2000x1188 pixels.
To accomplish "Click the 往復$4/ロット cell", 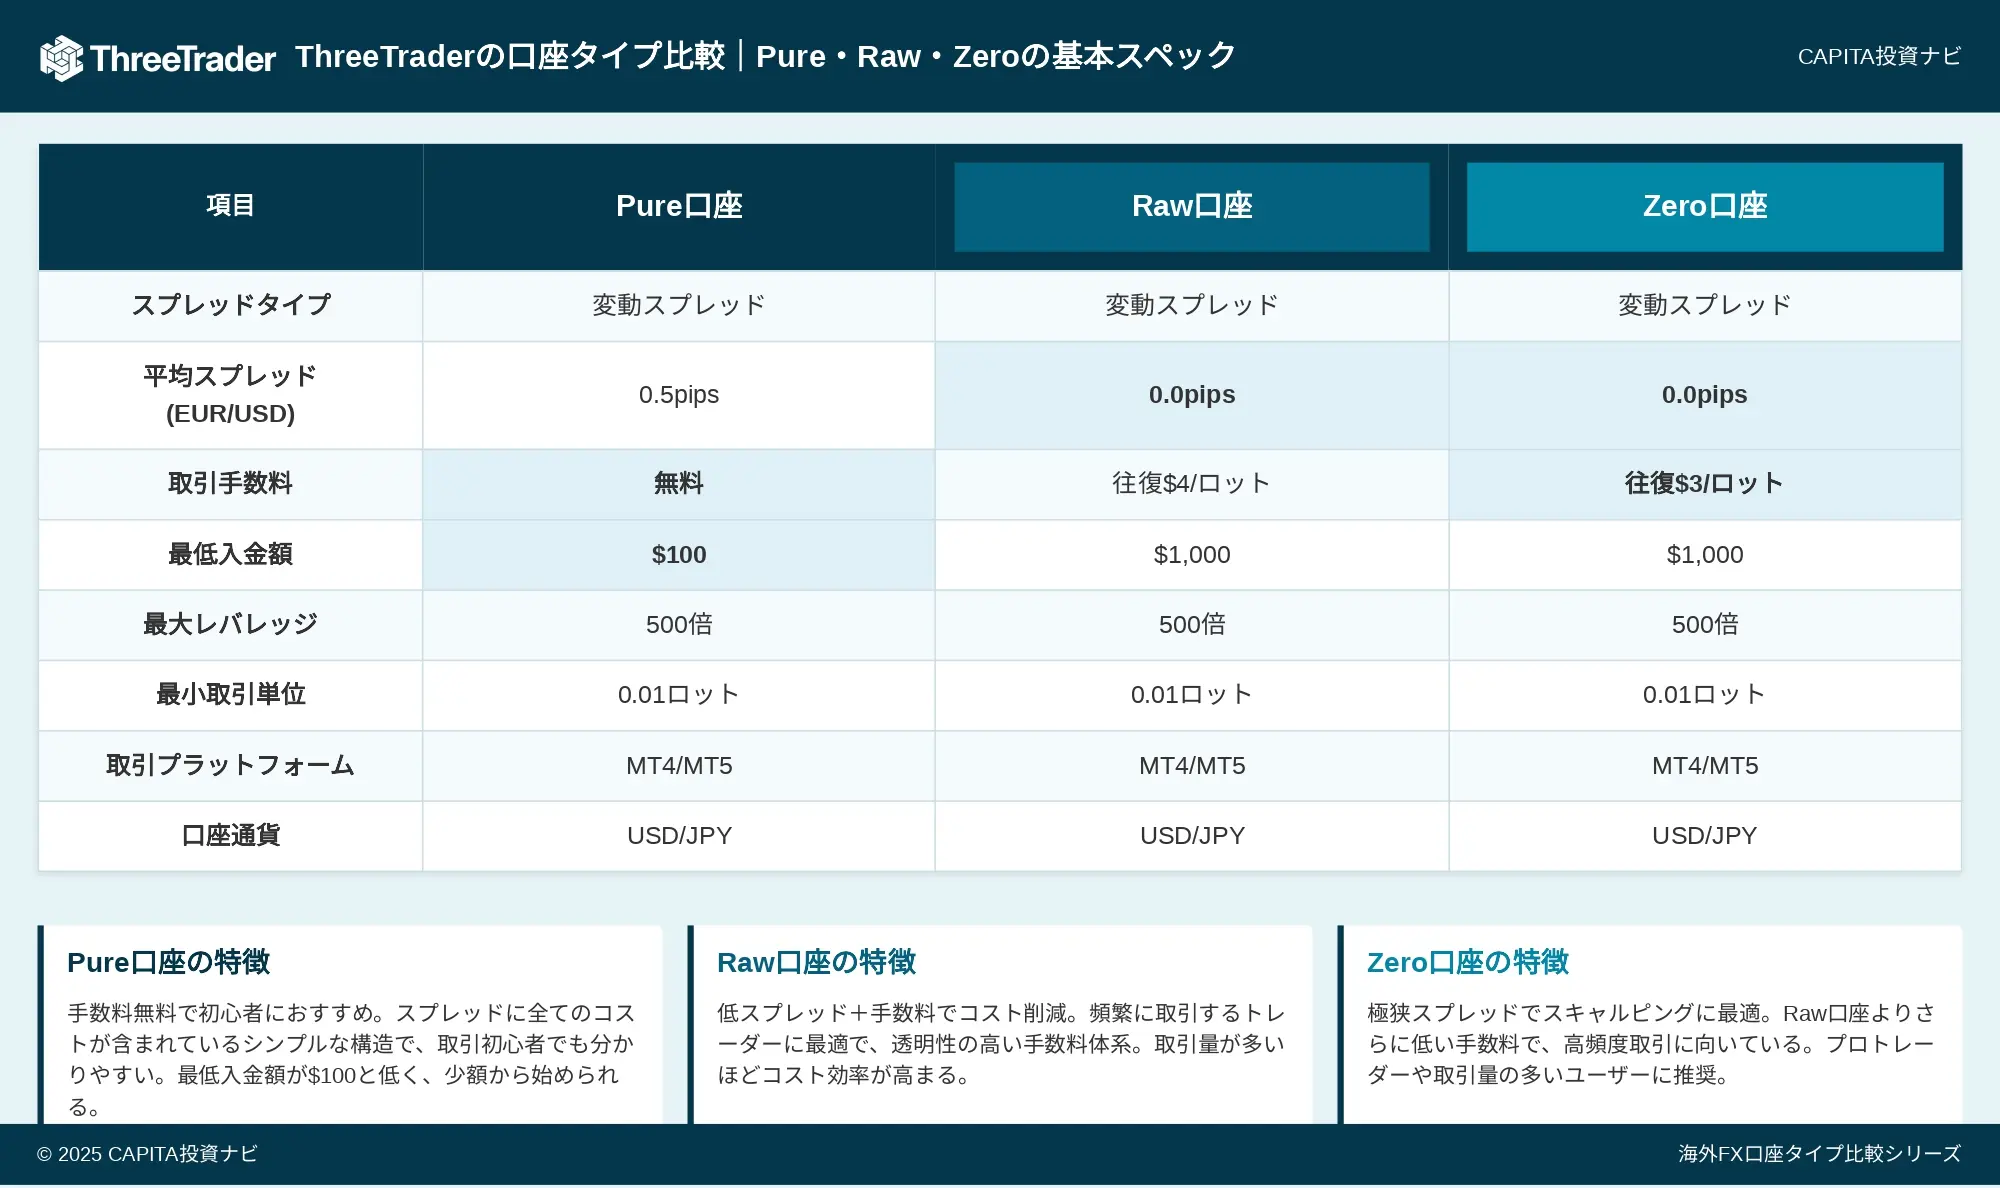I will click(1192, 484).
